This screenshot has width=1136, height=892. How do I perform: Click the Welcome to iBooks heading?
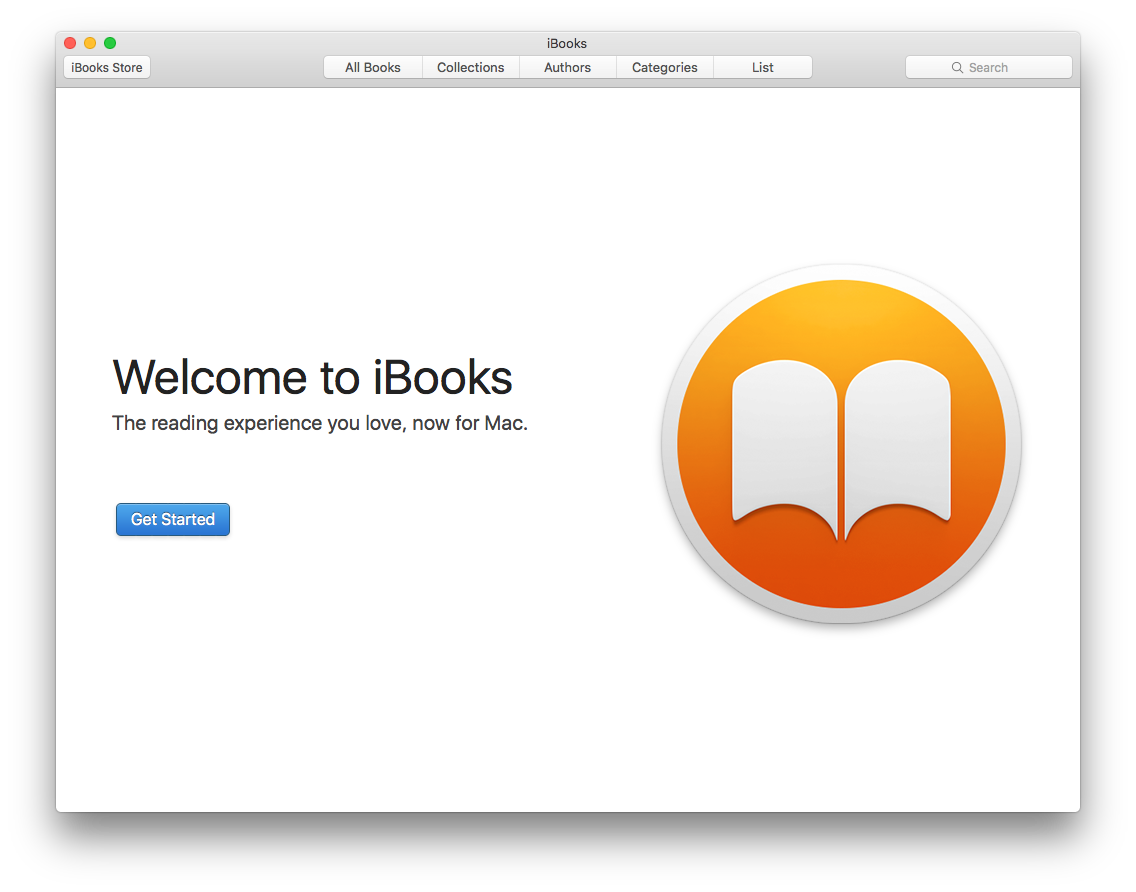[x=312, y=378]
